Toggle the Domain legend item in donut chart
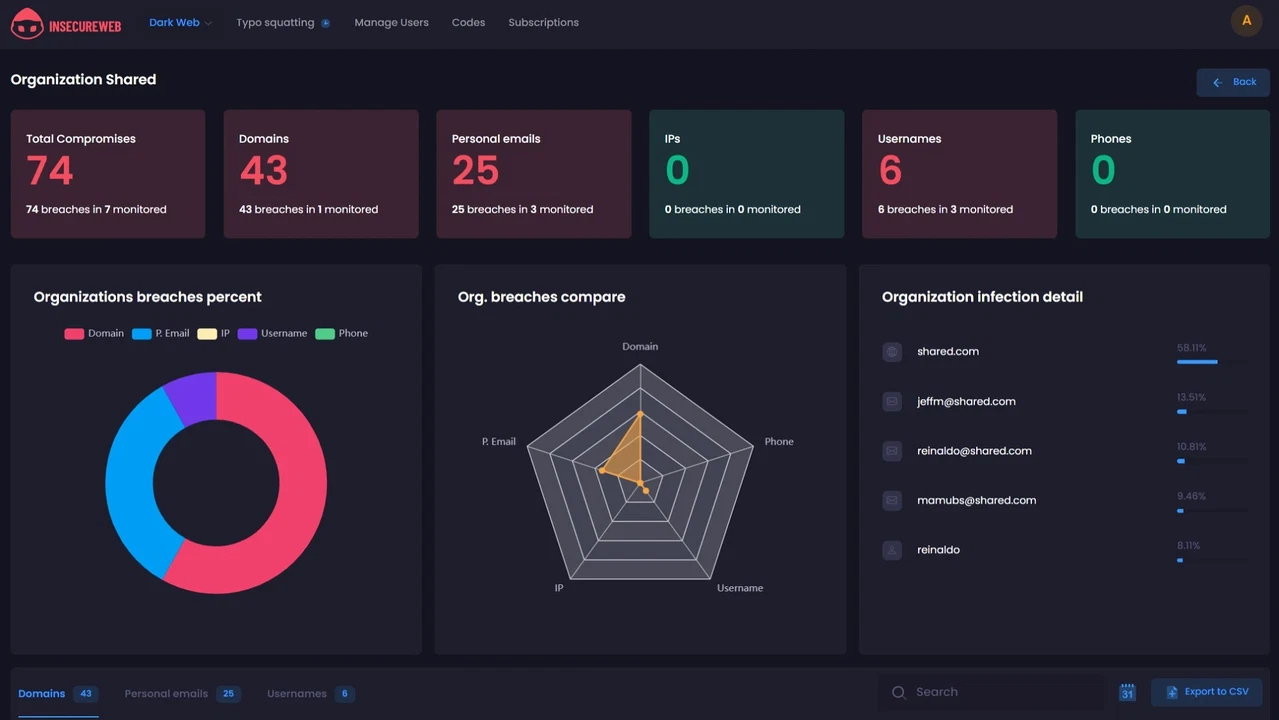The width and height of the screenshot is (1279, 720). (x=94, y=334)
